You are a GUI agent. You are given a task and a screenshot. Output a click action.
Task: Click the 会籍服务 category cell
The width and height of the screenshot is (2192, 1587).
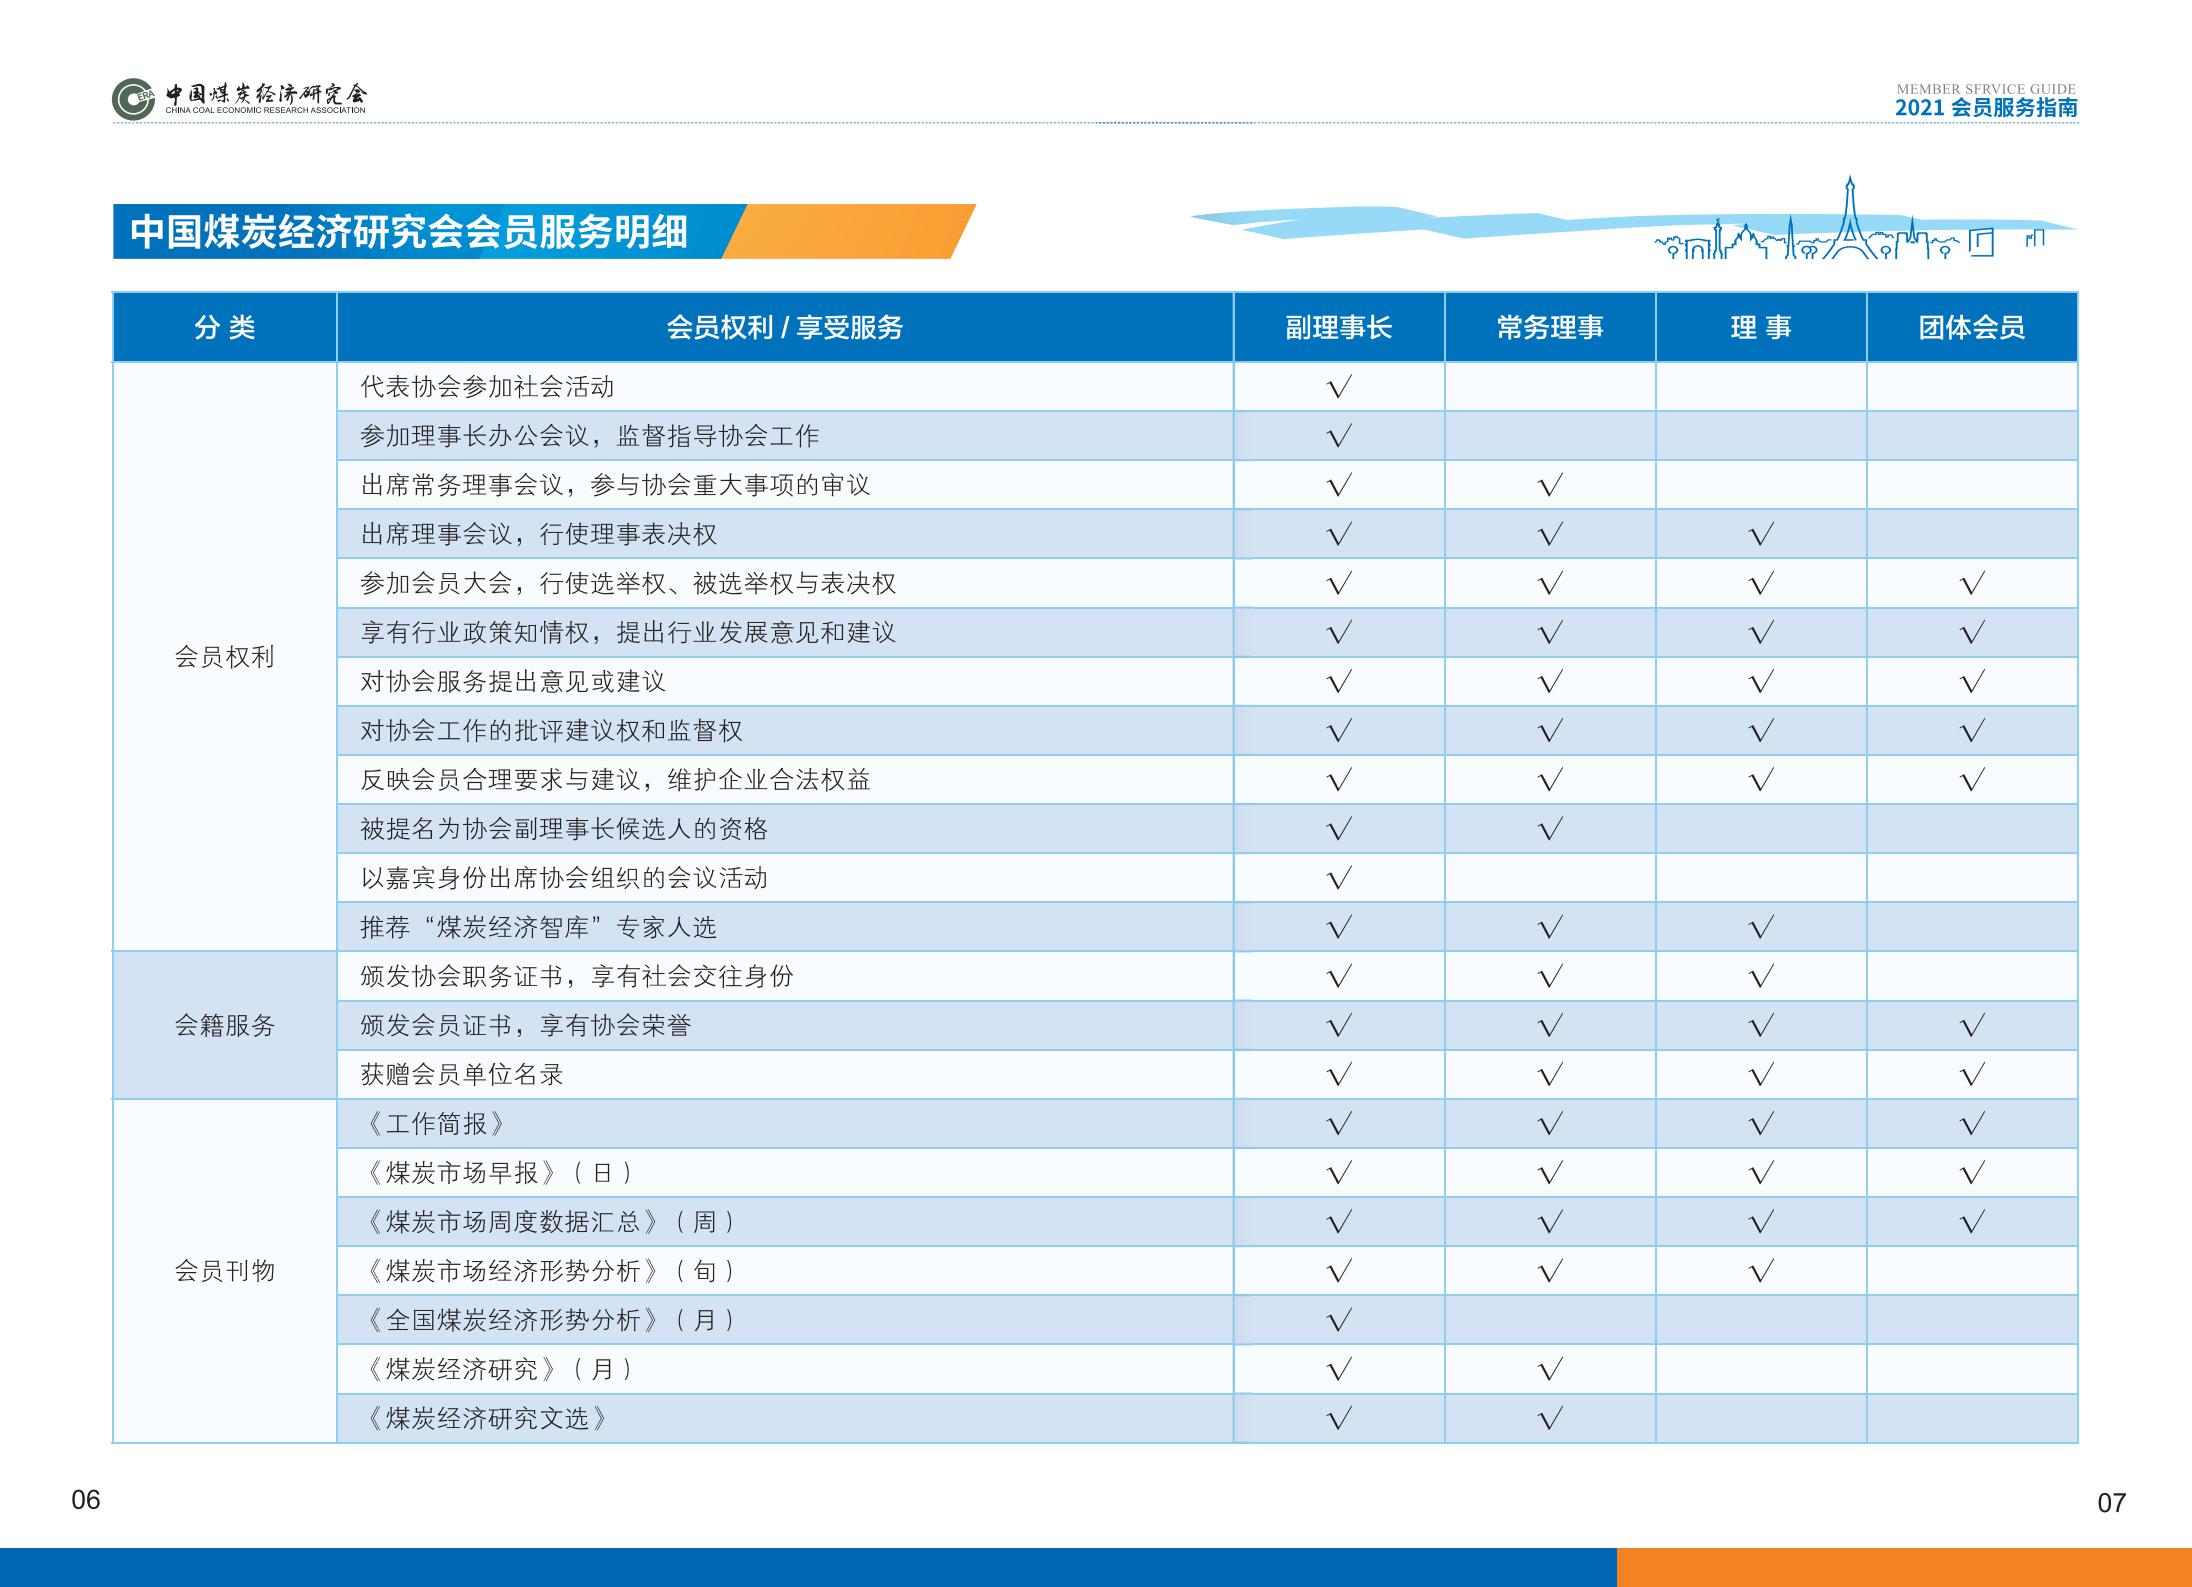(225, 1025)
